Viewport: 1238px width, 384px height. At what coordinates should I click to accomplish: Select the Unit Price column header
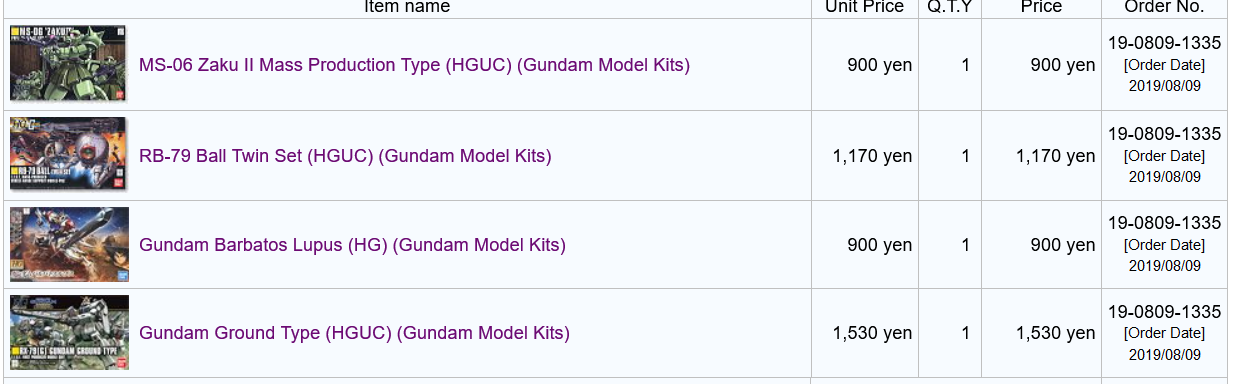pyautogui.click(x=864, y=7)
